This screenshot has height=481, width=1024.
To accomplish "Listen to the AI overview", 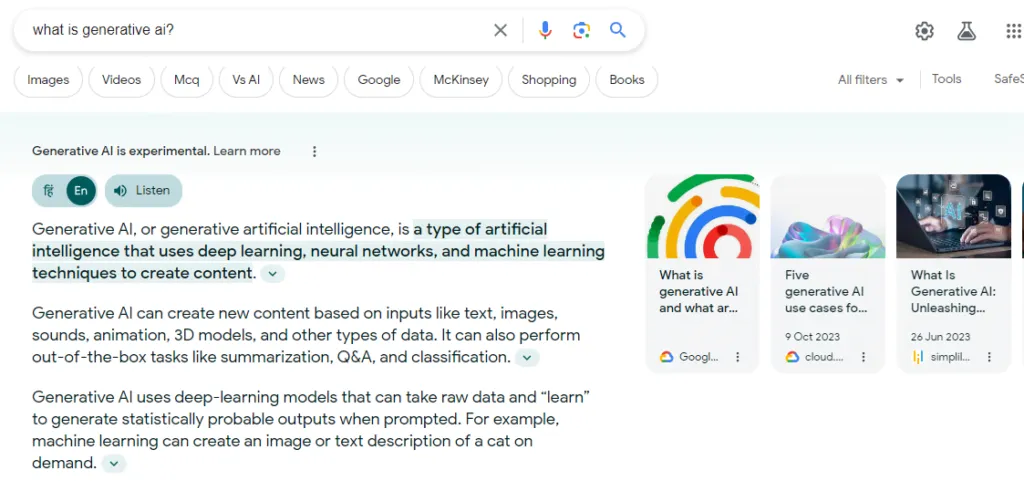I will click(143, 191).
